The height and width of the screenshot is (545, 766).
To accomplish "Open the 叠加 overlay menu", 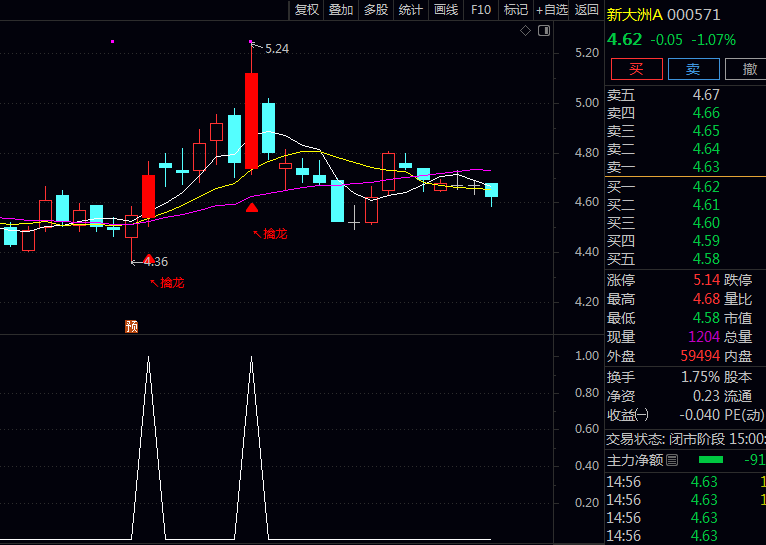I will (341, 10).
